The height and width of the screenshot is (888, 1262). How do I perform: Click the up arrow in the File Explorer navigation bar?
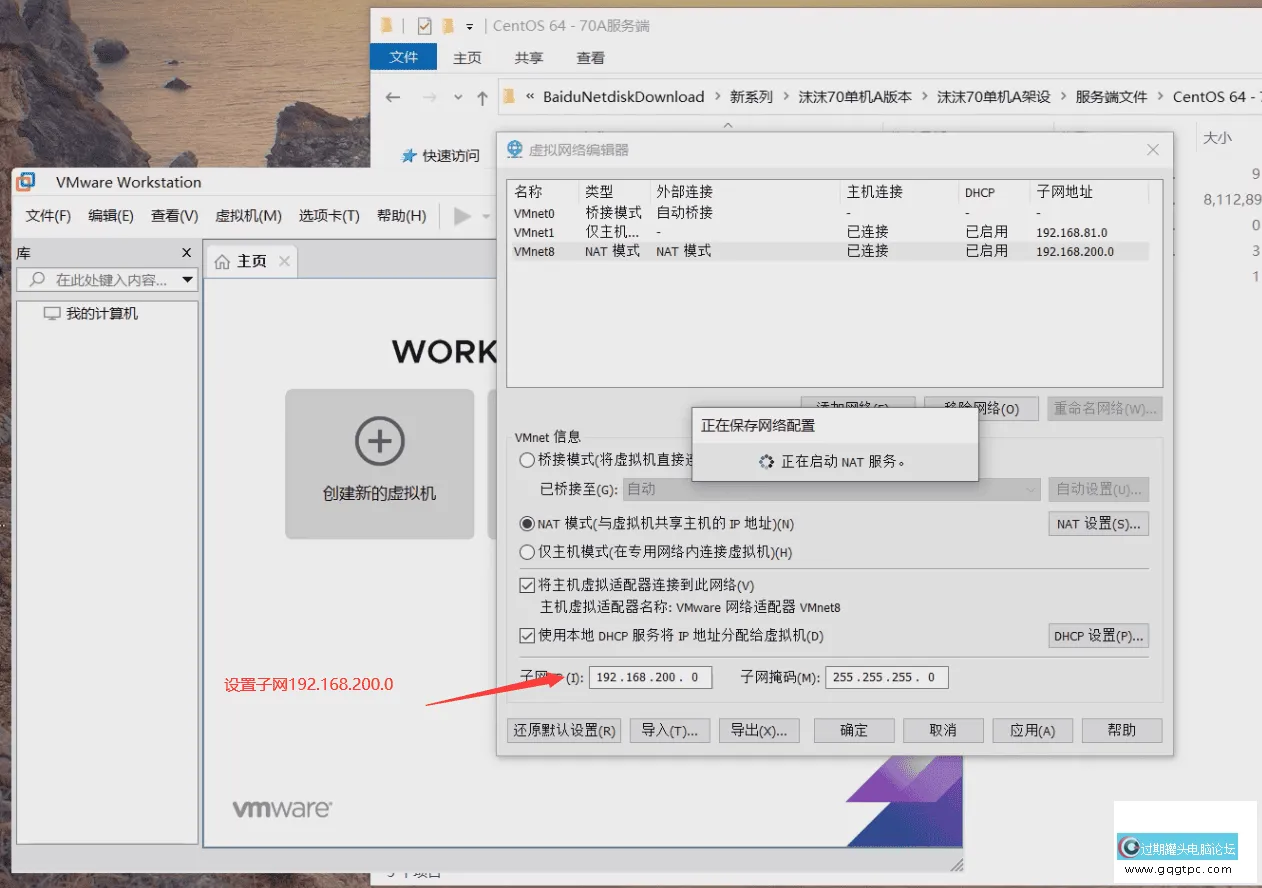pos(483,97)
